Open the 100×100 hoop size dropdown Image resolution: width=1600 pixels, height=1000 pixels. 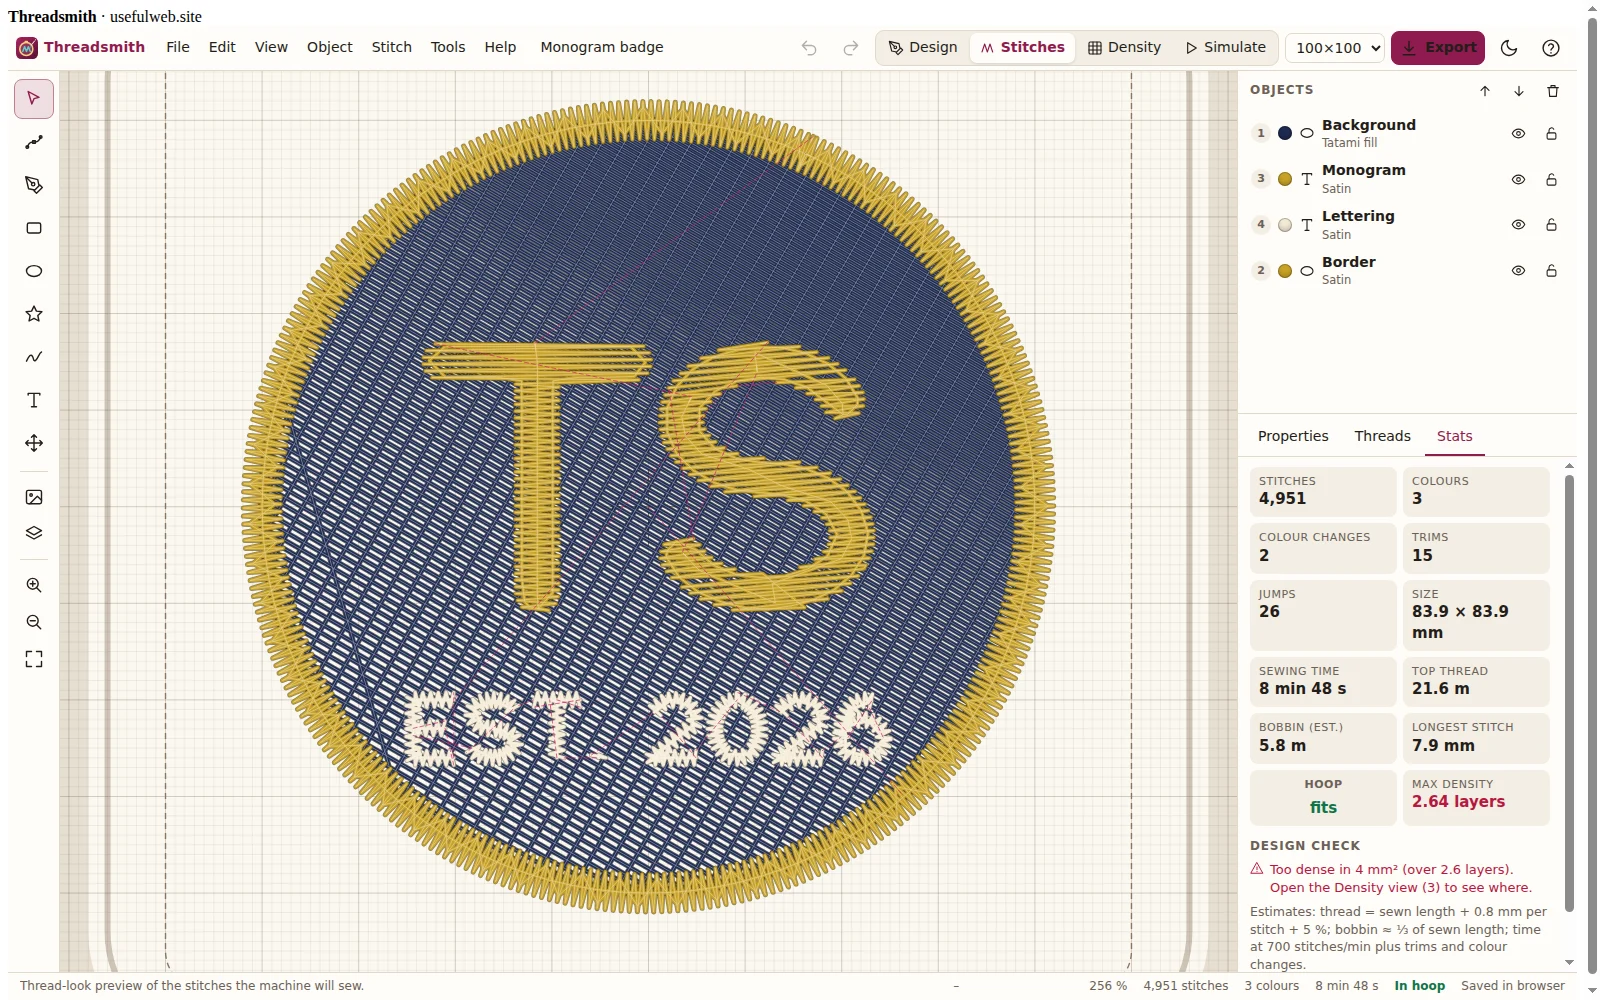tap(1335, 48)
